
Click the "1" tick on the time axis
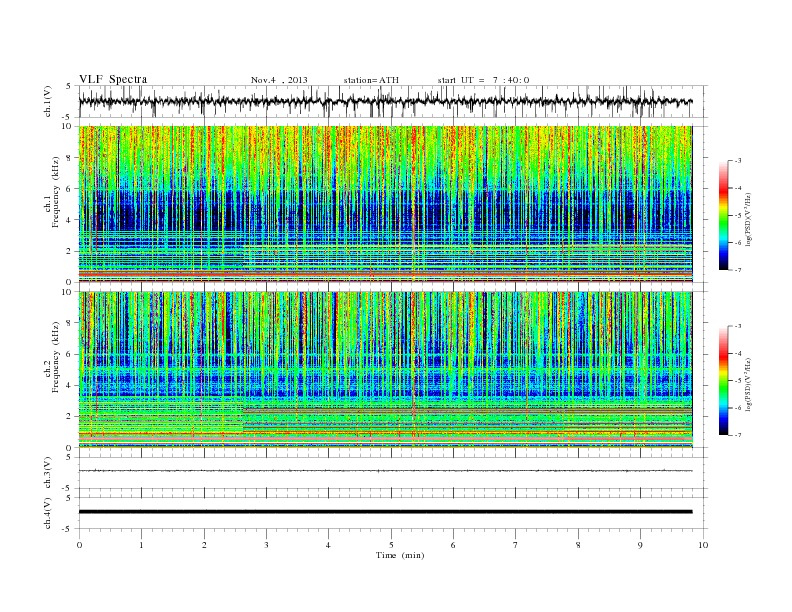pos(141,545)
